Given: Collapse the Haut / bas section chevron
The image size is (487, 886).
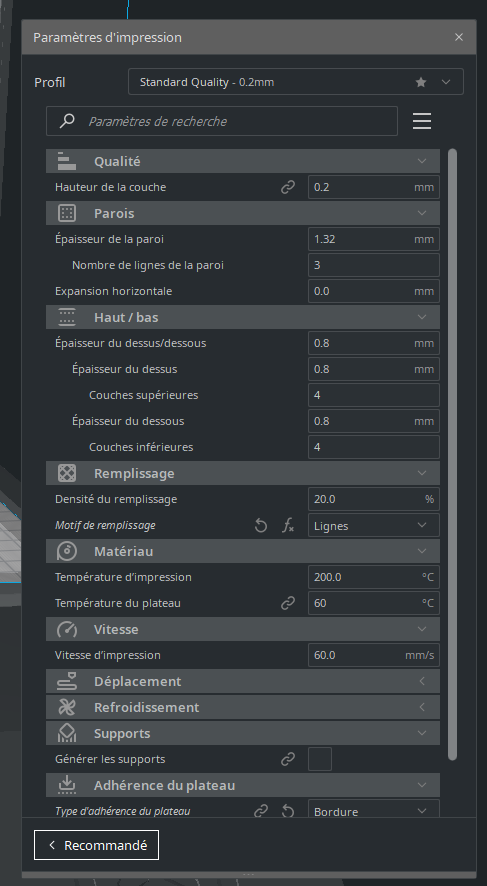Looking at the screenshot, I should coord(422,317).
